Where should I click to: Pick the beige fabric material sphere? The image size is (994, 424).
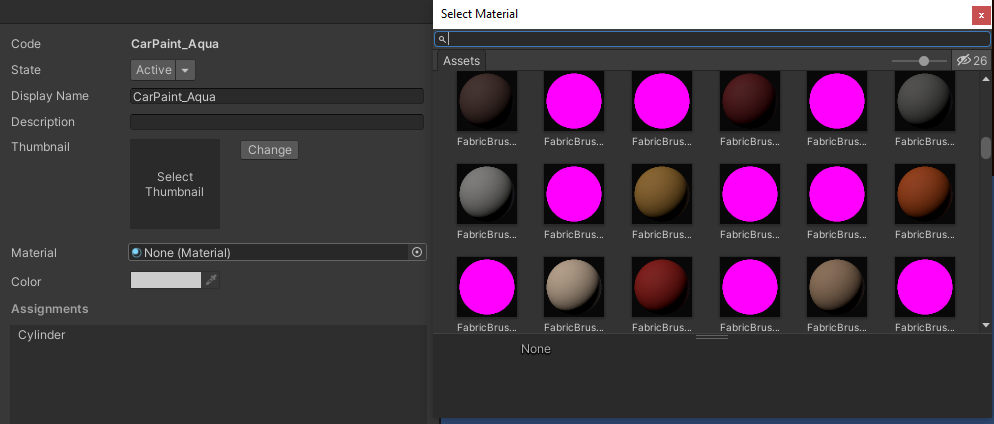[574, 286]
